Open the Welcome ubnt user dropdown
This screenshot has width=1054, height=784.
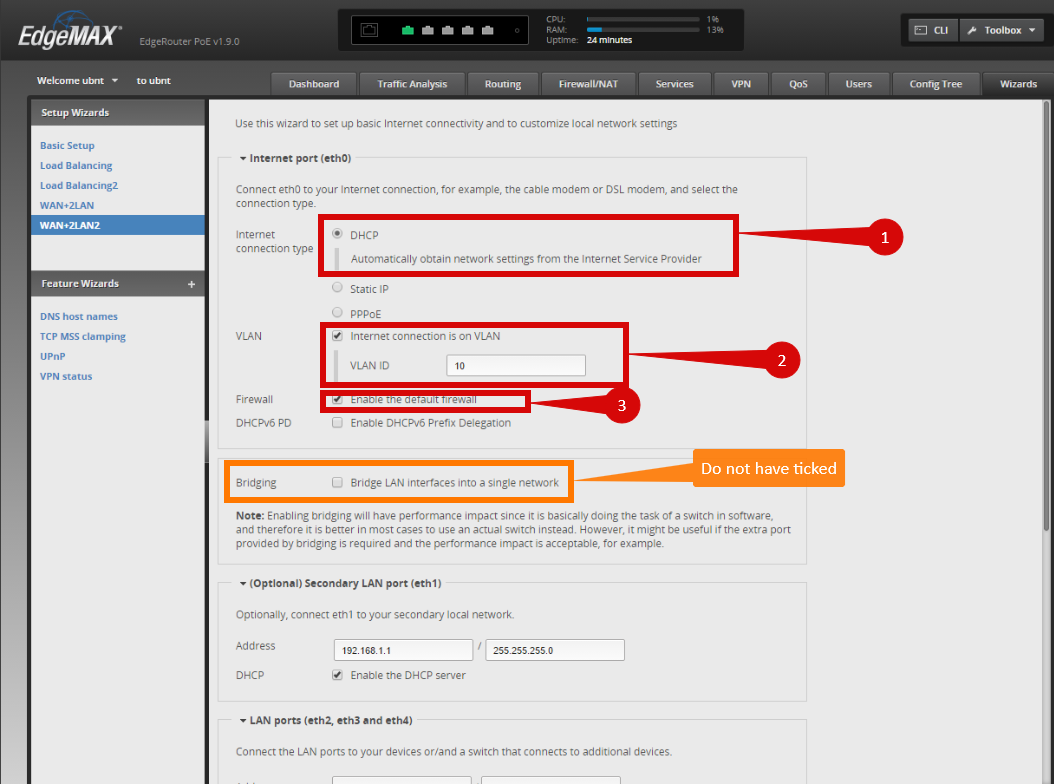click(78, 80)
